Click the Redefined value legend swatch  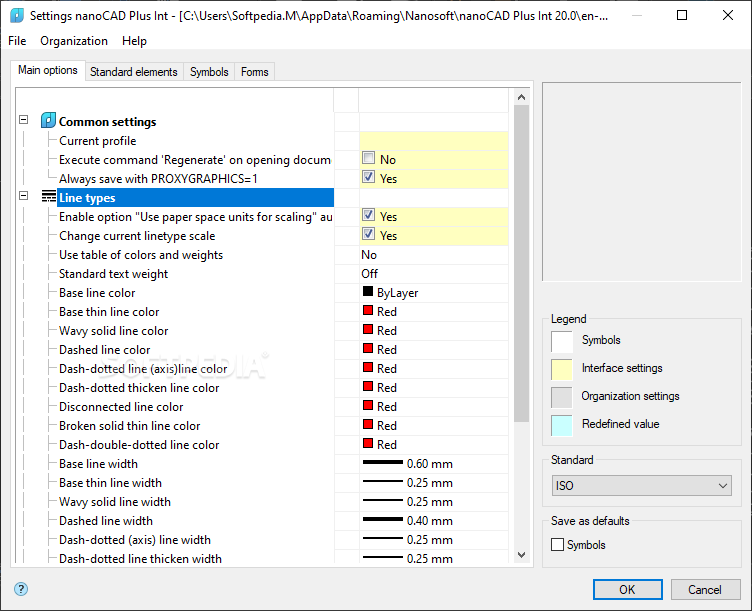coord(562,425)
